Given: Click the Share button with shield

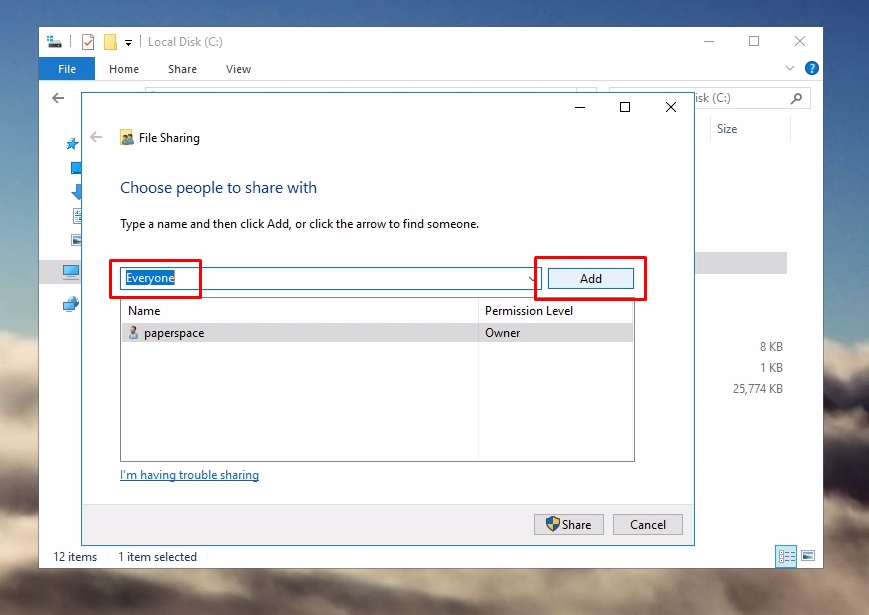Looking at the screenshot, I should [569, 524].
